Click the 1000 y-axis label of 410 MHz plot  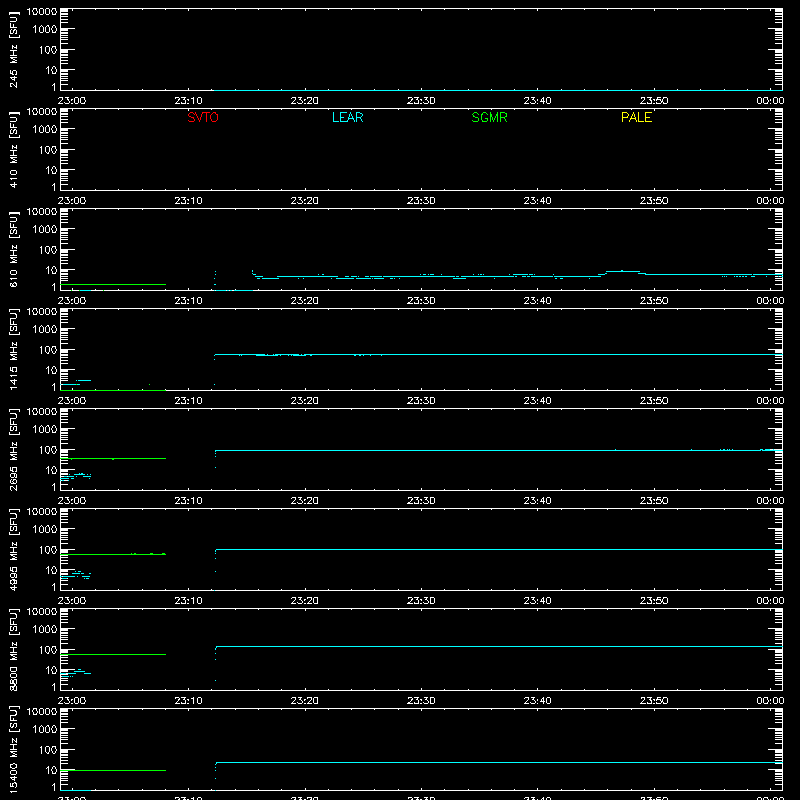45,130
